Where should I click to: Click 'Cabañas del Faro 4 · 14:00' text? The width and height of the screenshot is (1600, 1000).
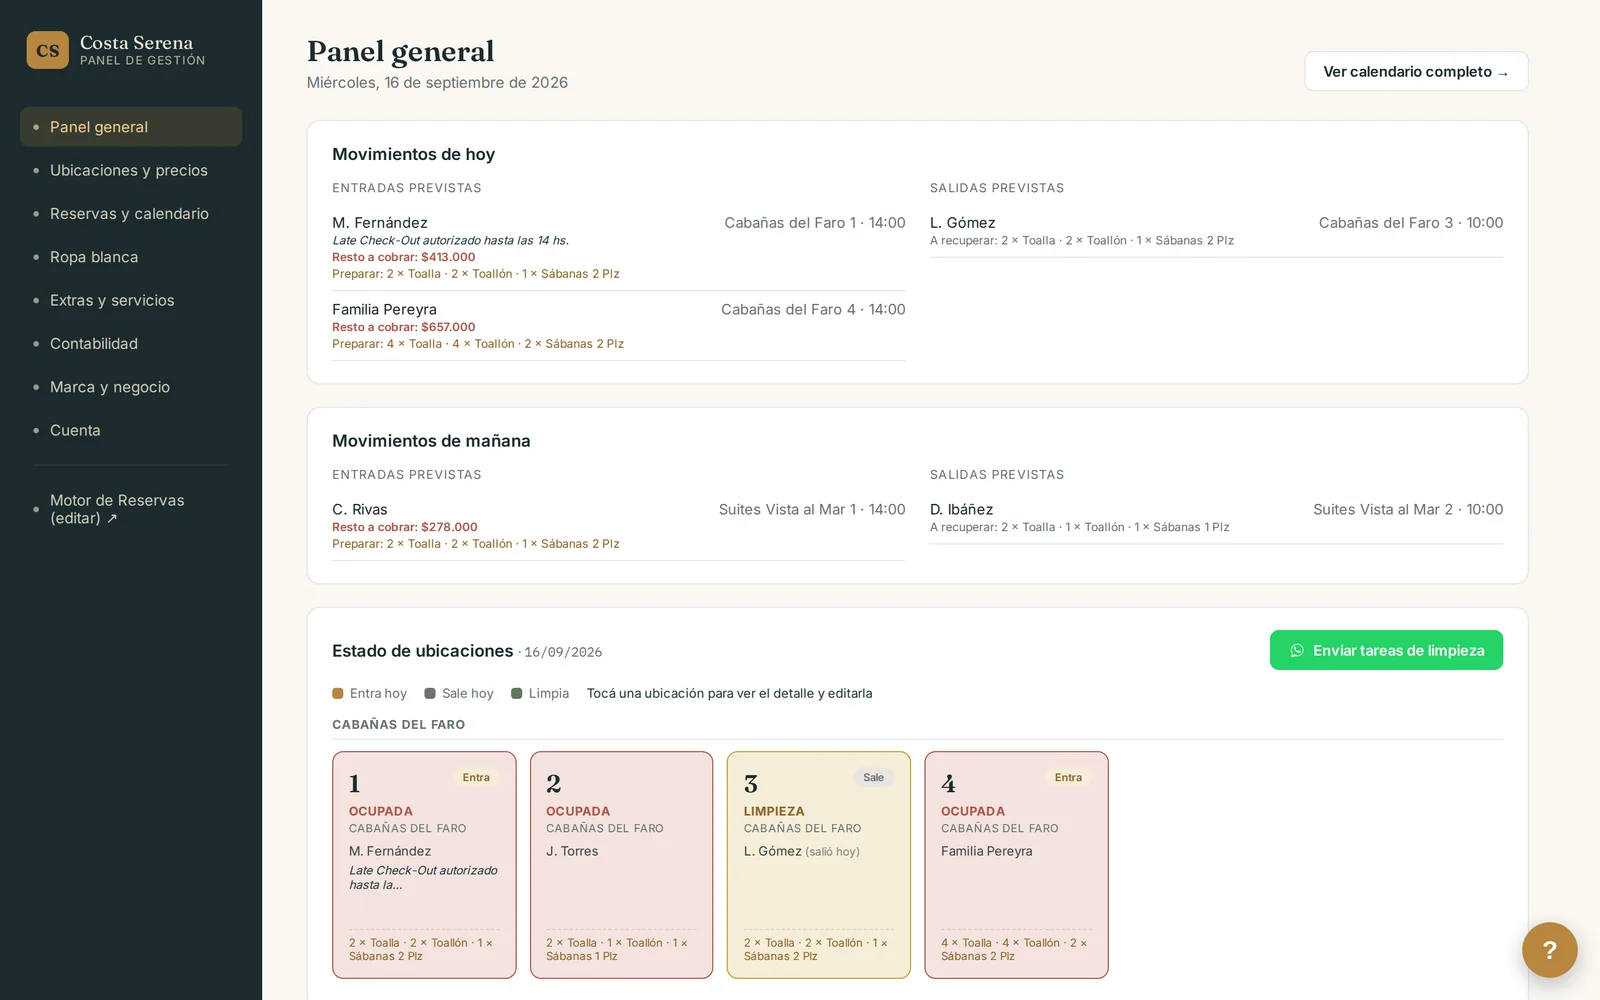tap(813, 310)
